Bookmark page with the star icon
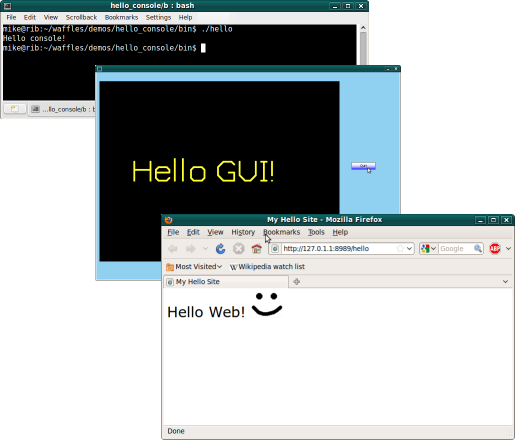 400,248
